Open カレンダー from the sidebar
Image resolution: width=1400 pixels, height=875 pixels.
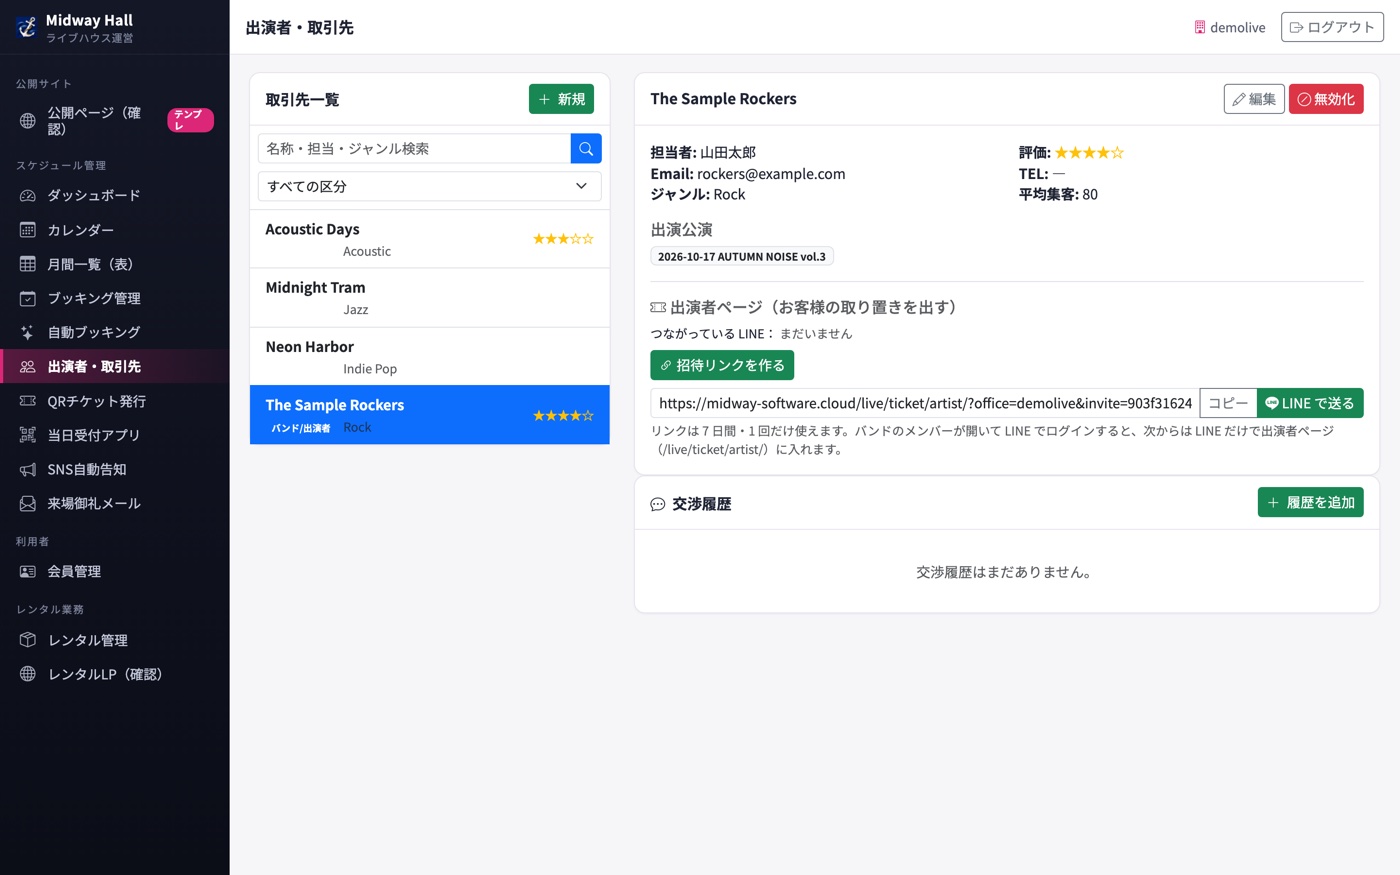[115, 230]
